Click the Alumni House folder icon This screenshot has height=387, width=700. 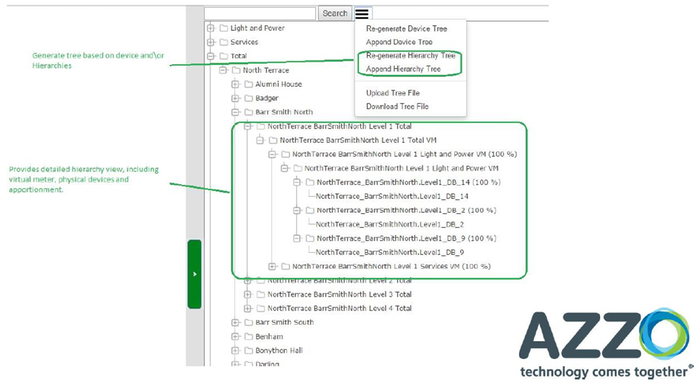point(249,84)
